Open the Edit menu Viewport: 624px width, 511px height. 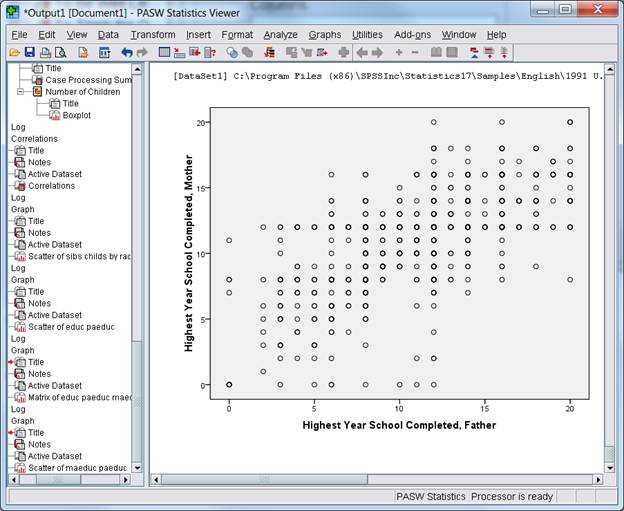[47, 35]
